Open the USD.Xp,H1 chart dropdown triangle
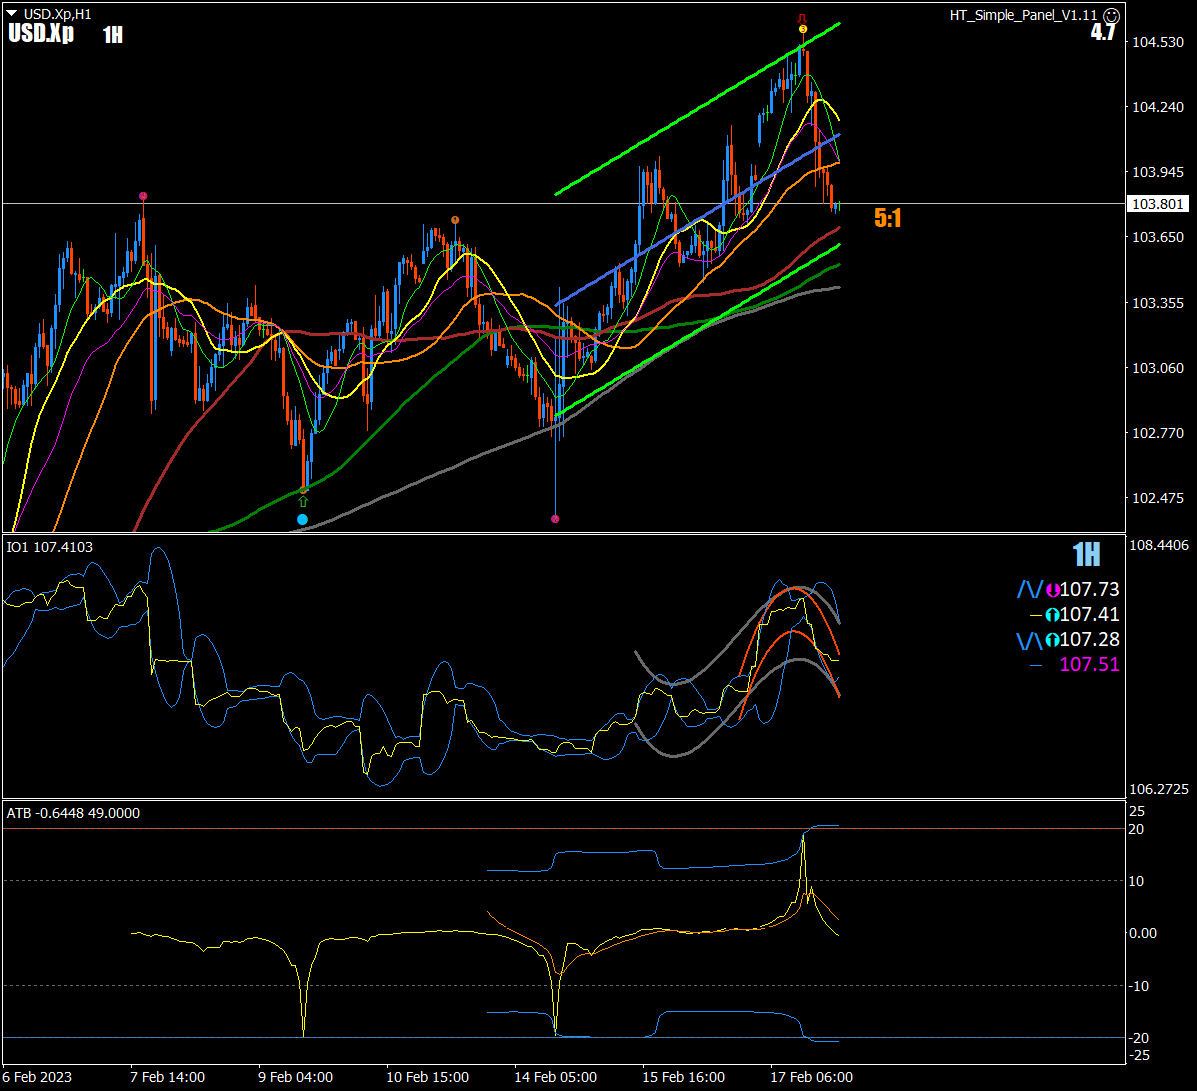The image size is (1197, 1091). [x=12, y=14]
